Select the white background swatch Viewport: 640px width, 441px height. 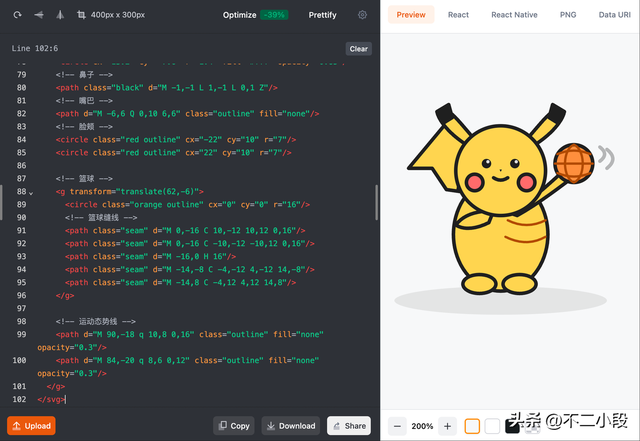click(x=492, y=426)
